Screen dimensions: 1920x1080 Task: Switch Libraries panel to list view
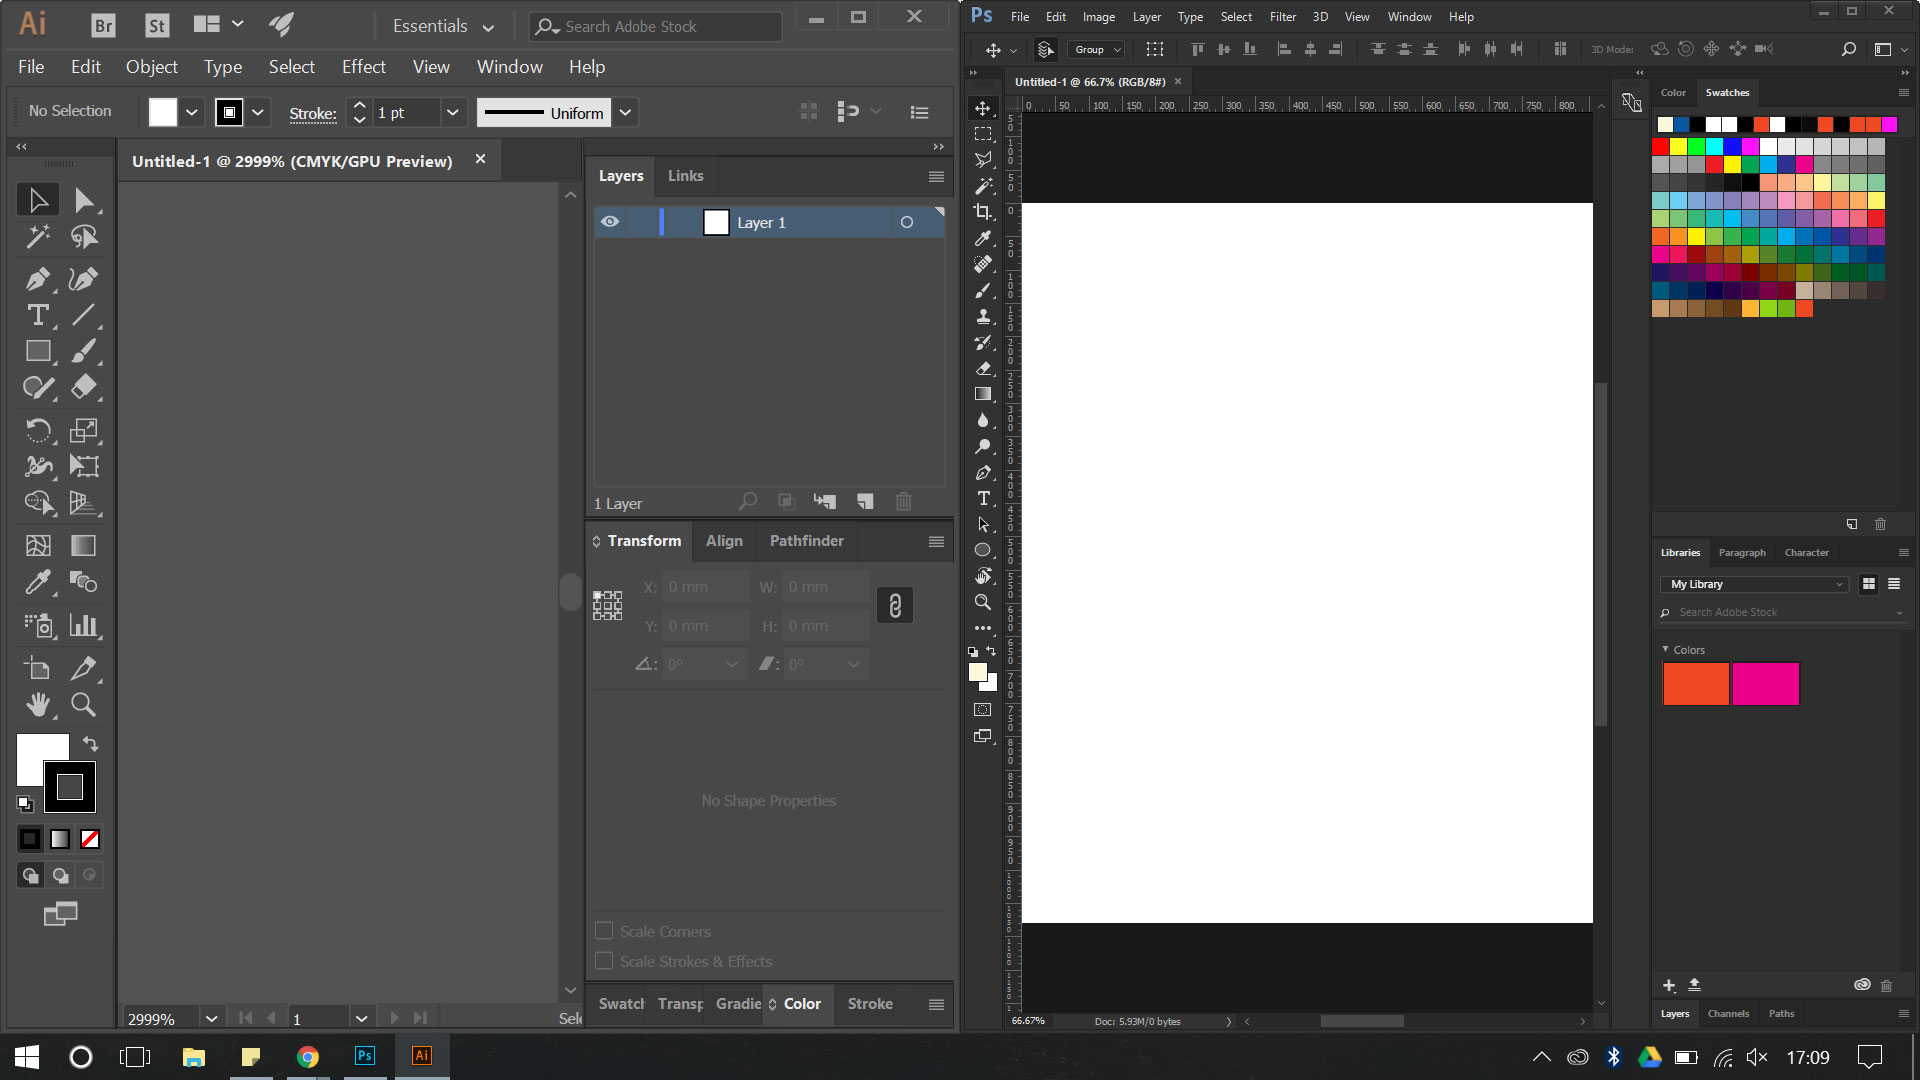(x=1894, y=584)
